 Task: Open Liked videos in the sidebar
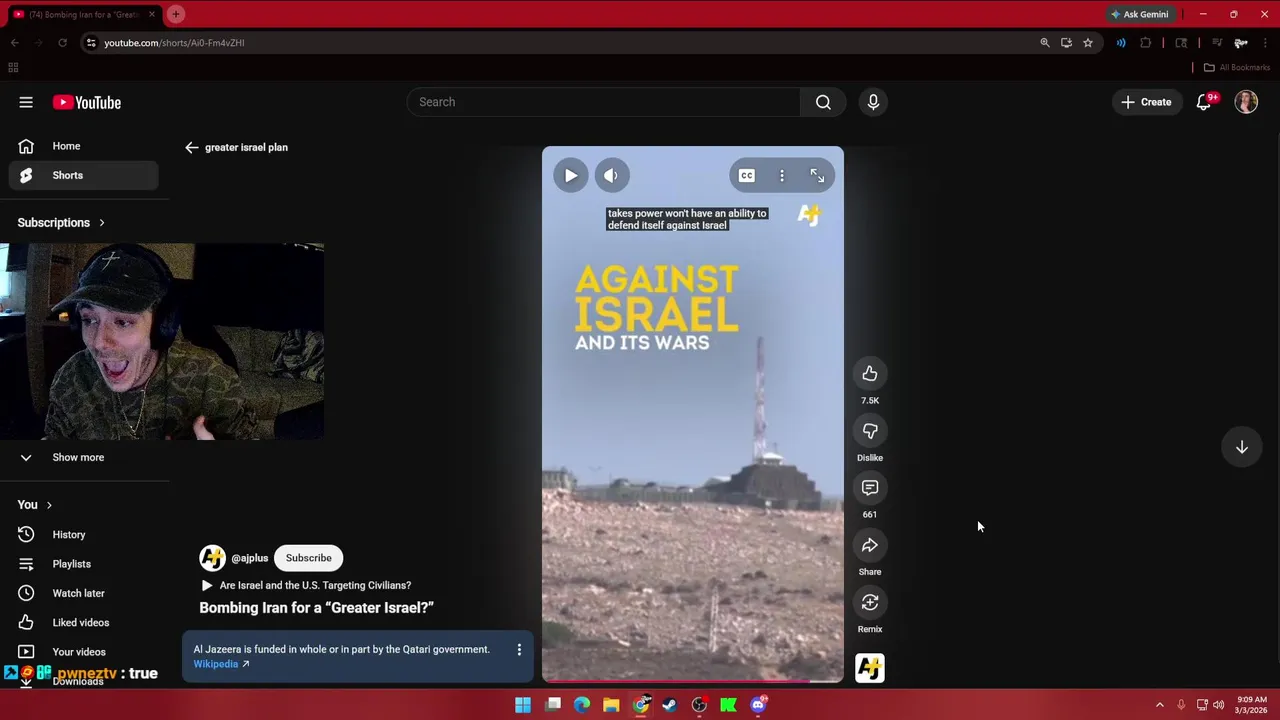click(84, 622)
